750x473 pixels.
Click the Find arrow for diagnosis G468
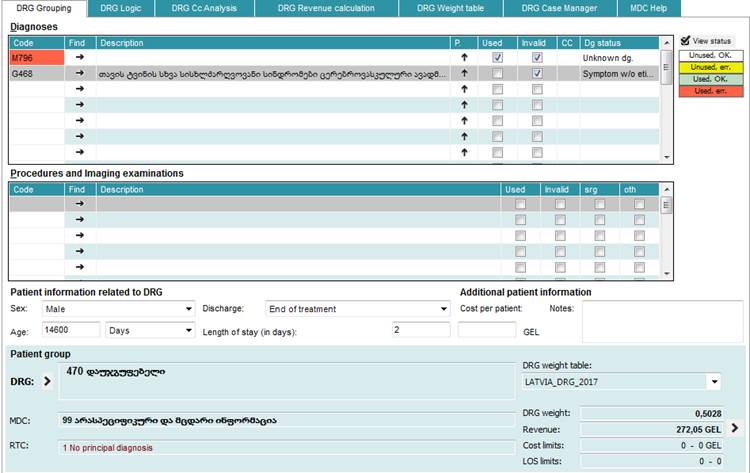tap(79, 73)
